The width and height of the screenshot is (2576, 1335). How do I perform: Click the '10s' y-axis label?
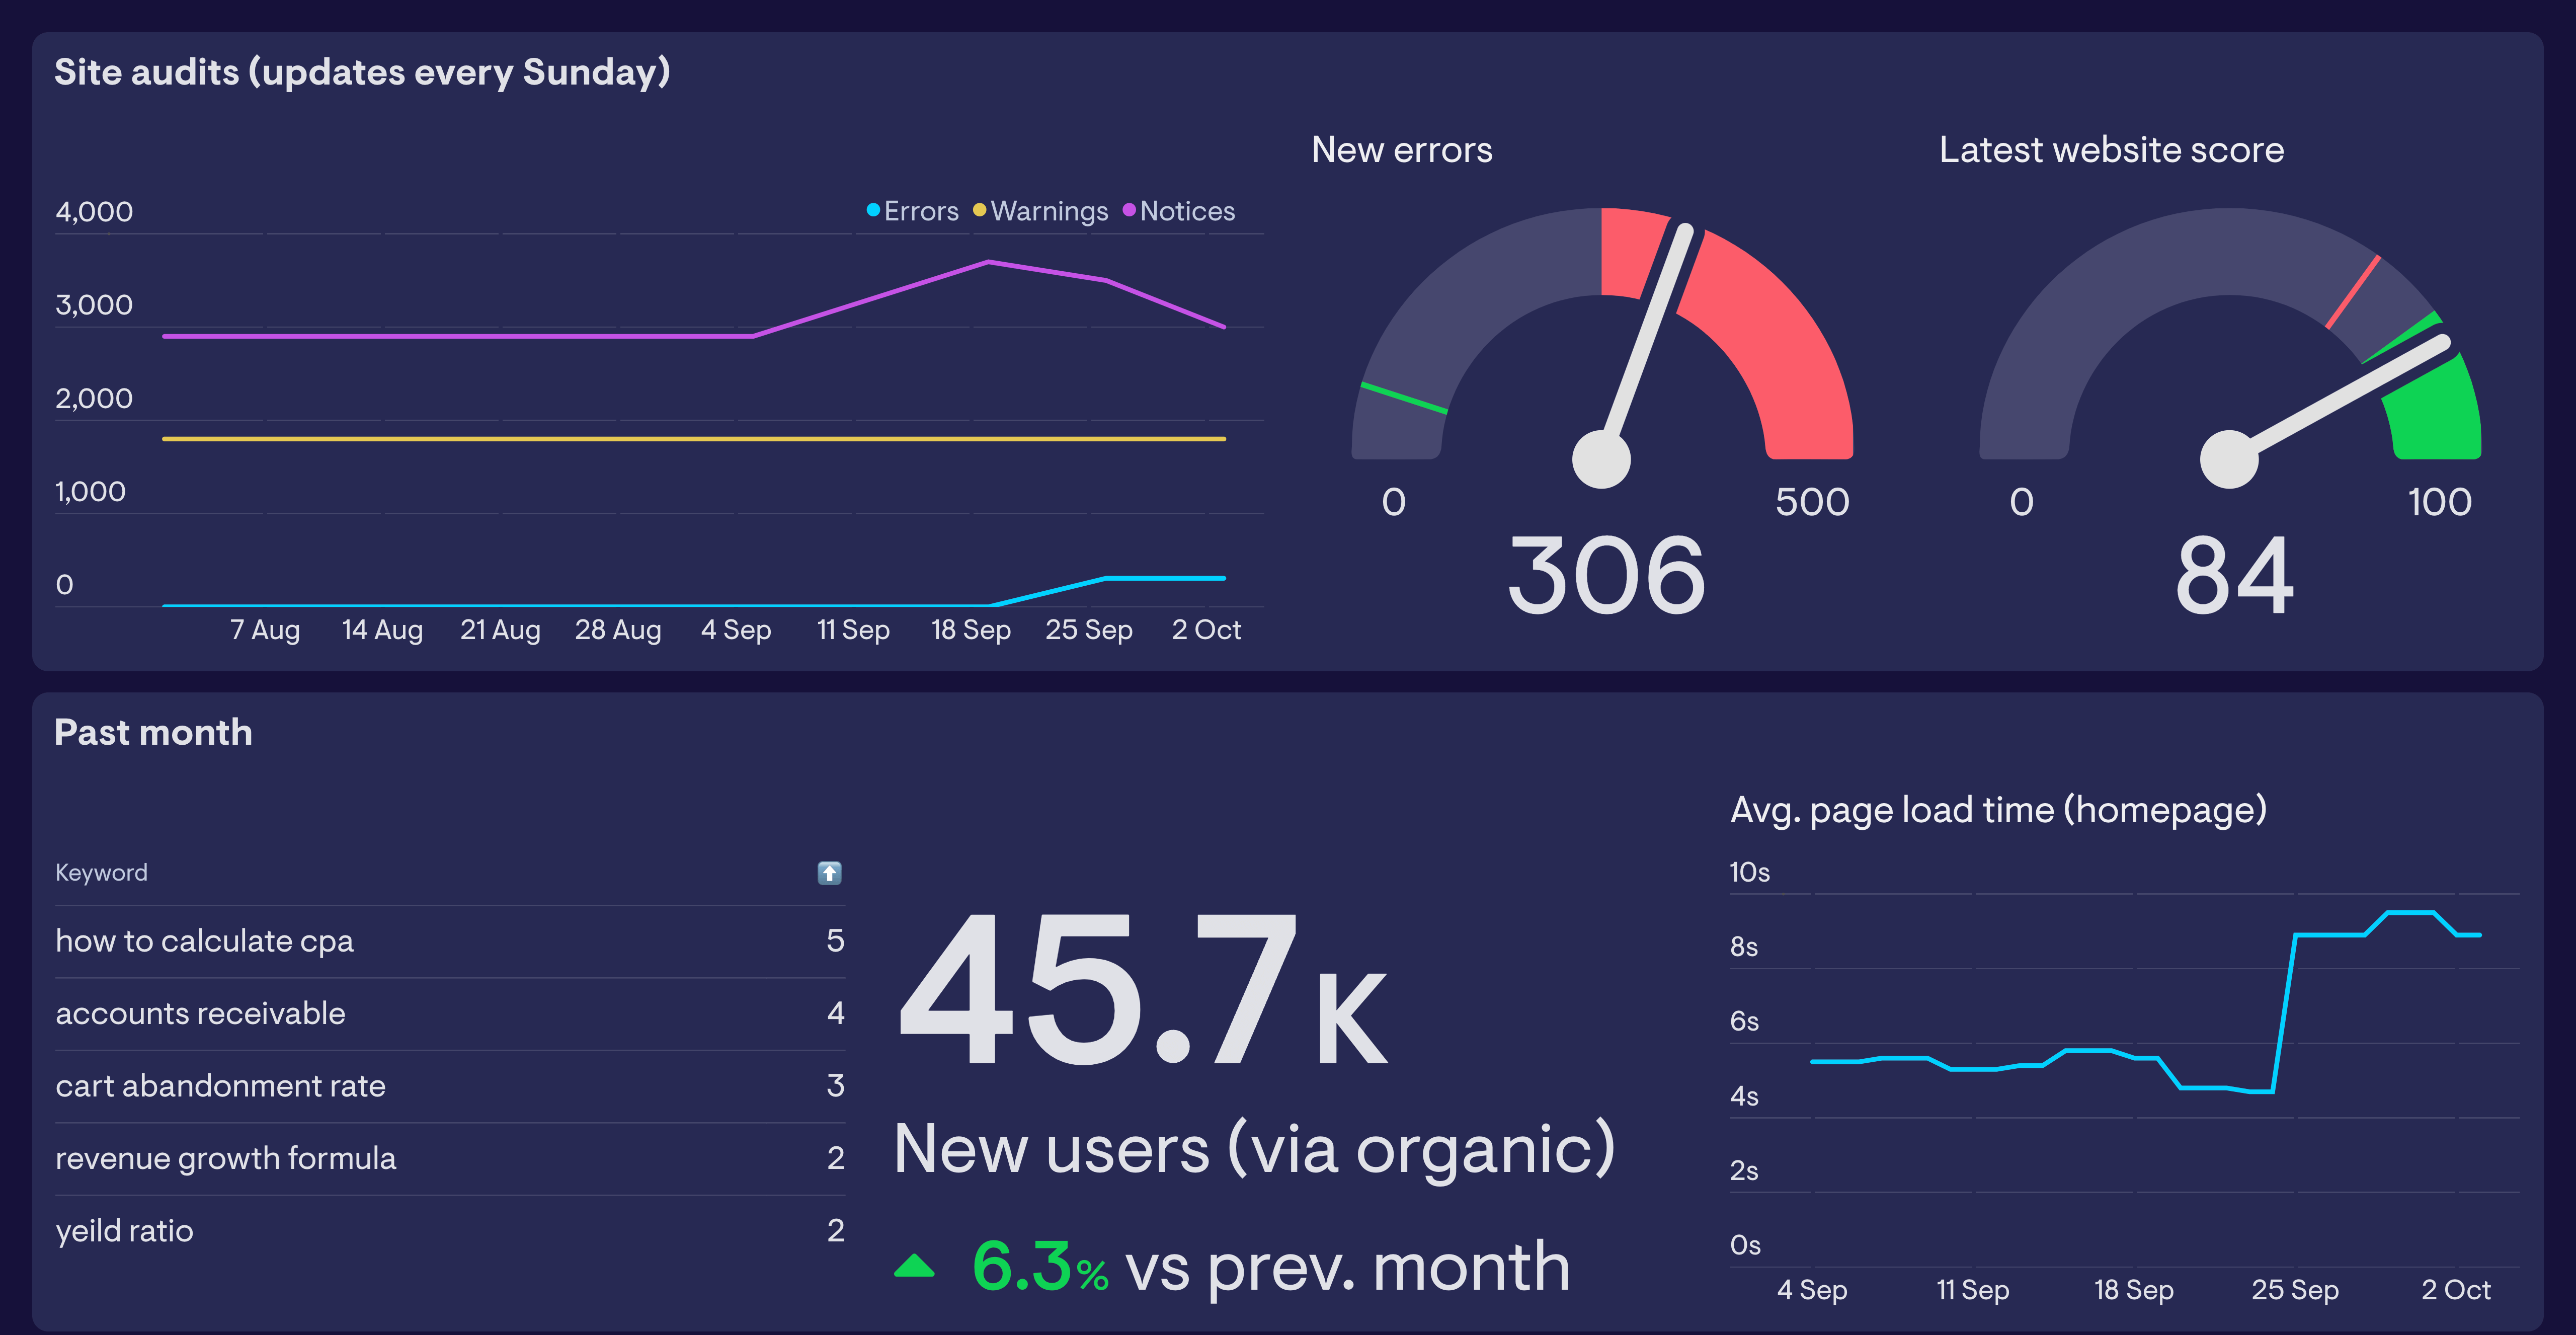coord(1750,872)
